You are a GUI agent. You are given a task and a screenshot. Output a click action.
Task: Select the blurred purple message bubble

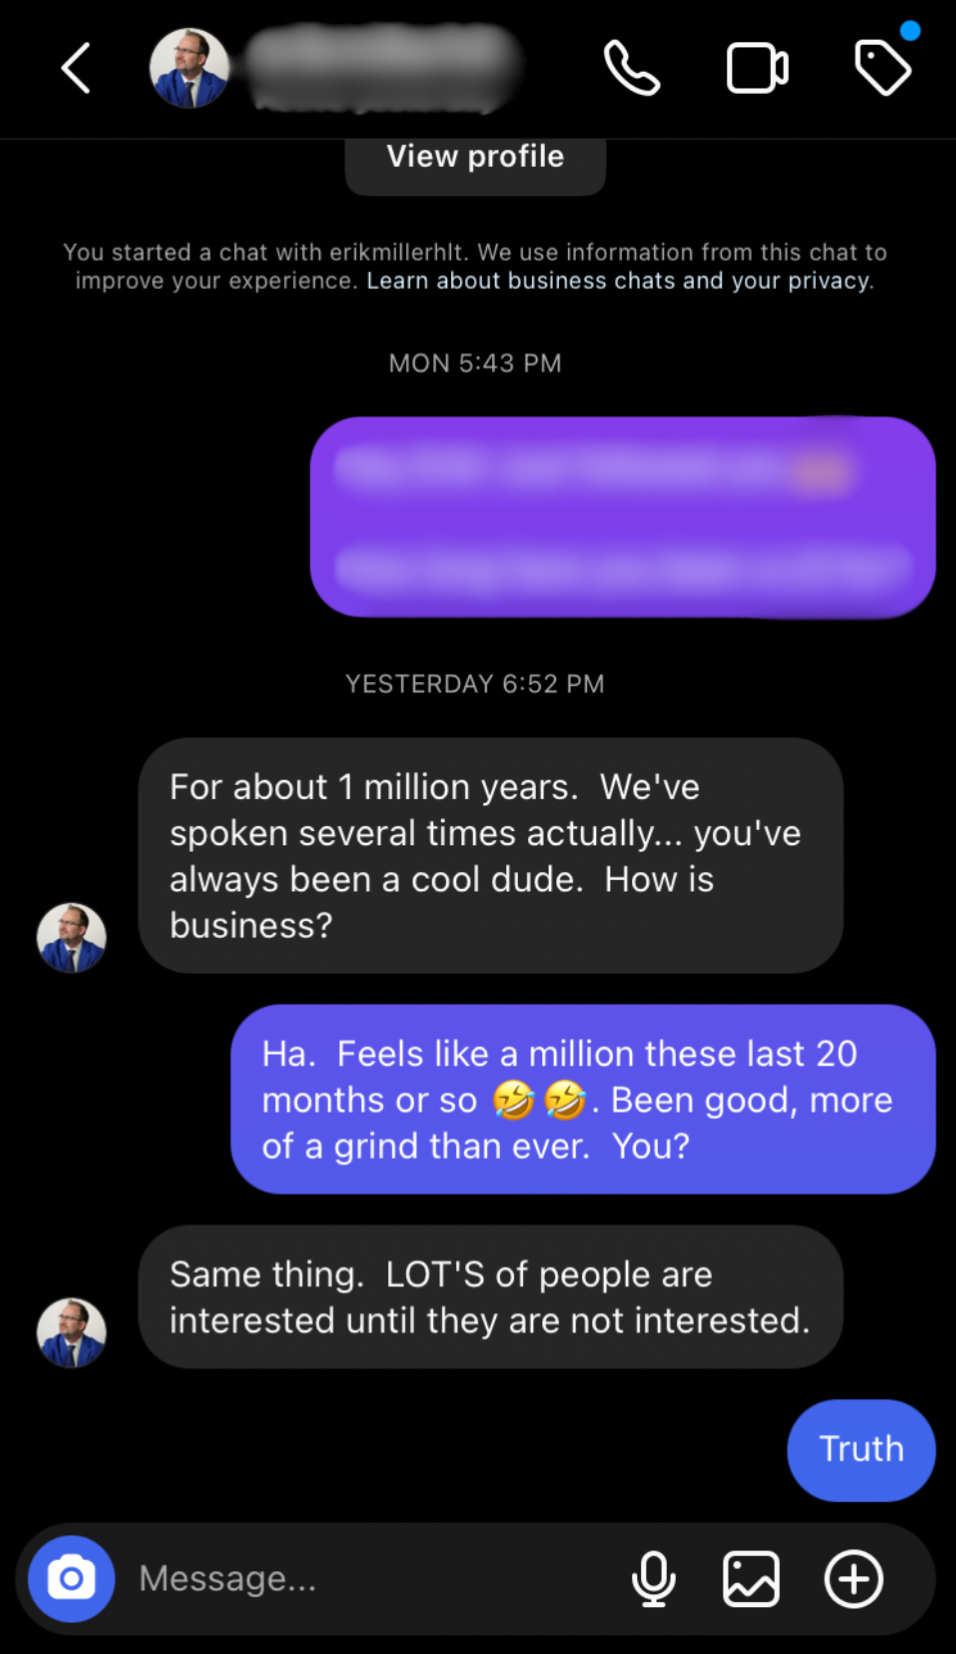(622, 517)
